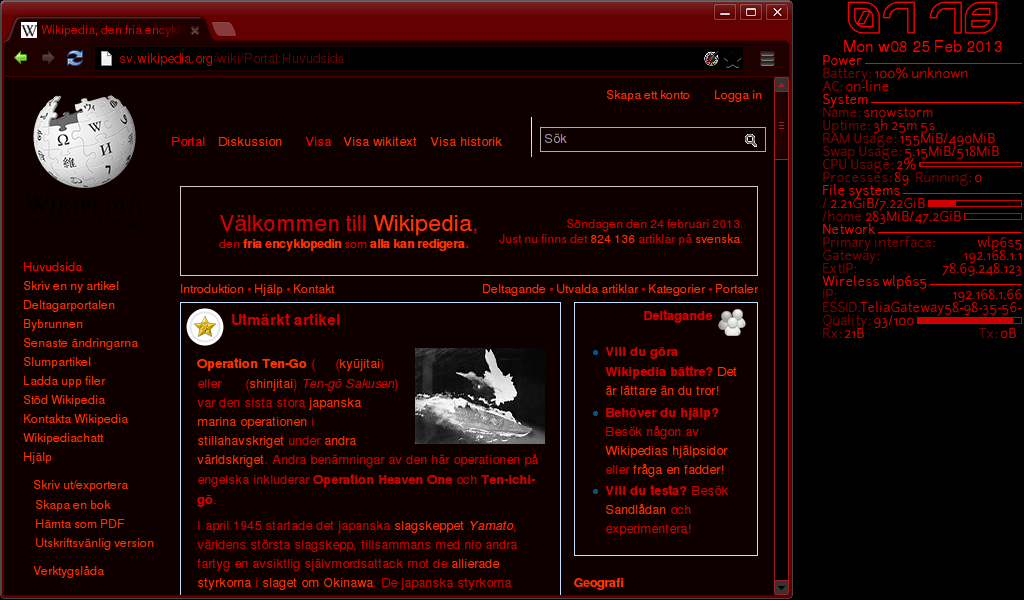The height and width of the screenshot is (600, 1024).
Task: Reload the page with the refresh icon
Action: (x=75, y=58)
